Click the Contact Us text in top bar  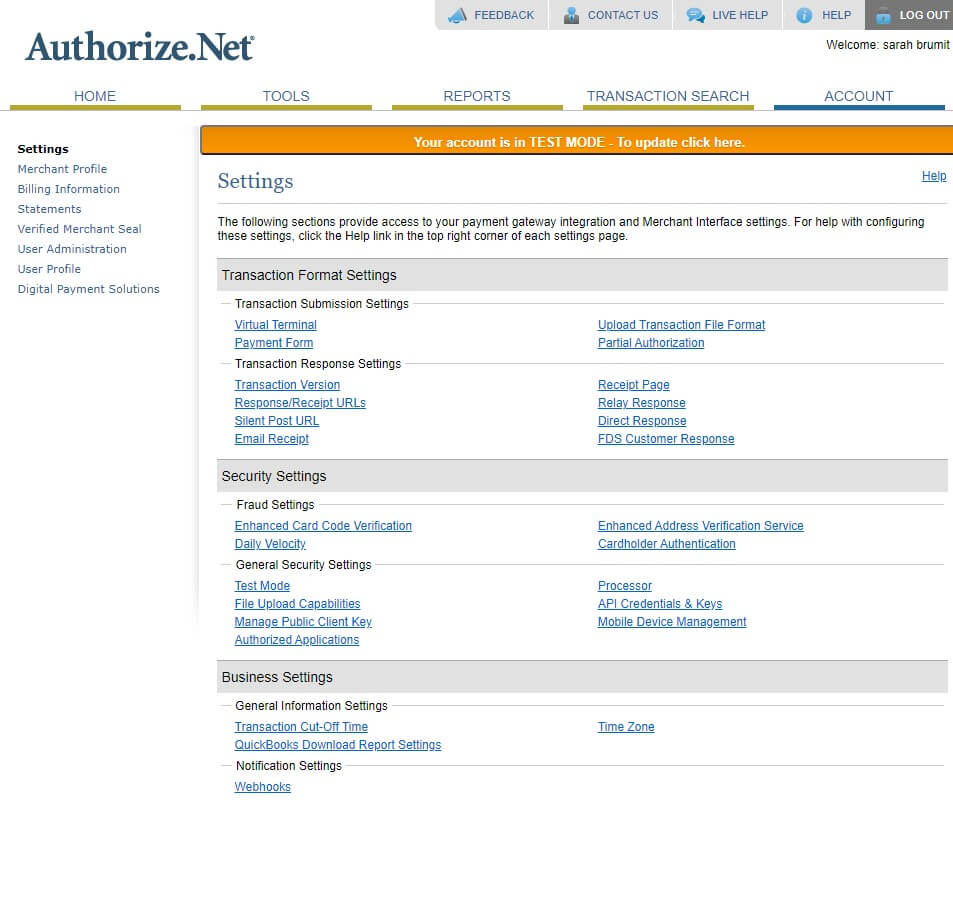pos(622,15)
